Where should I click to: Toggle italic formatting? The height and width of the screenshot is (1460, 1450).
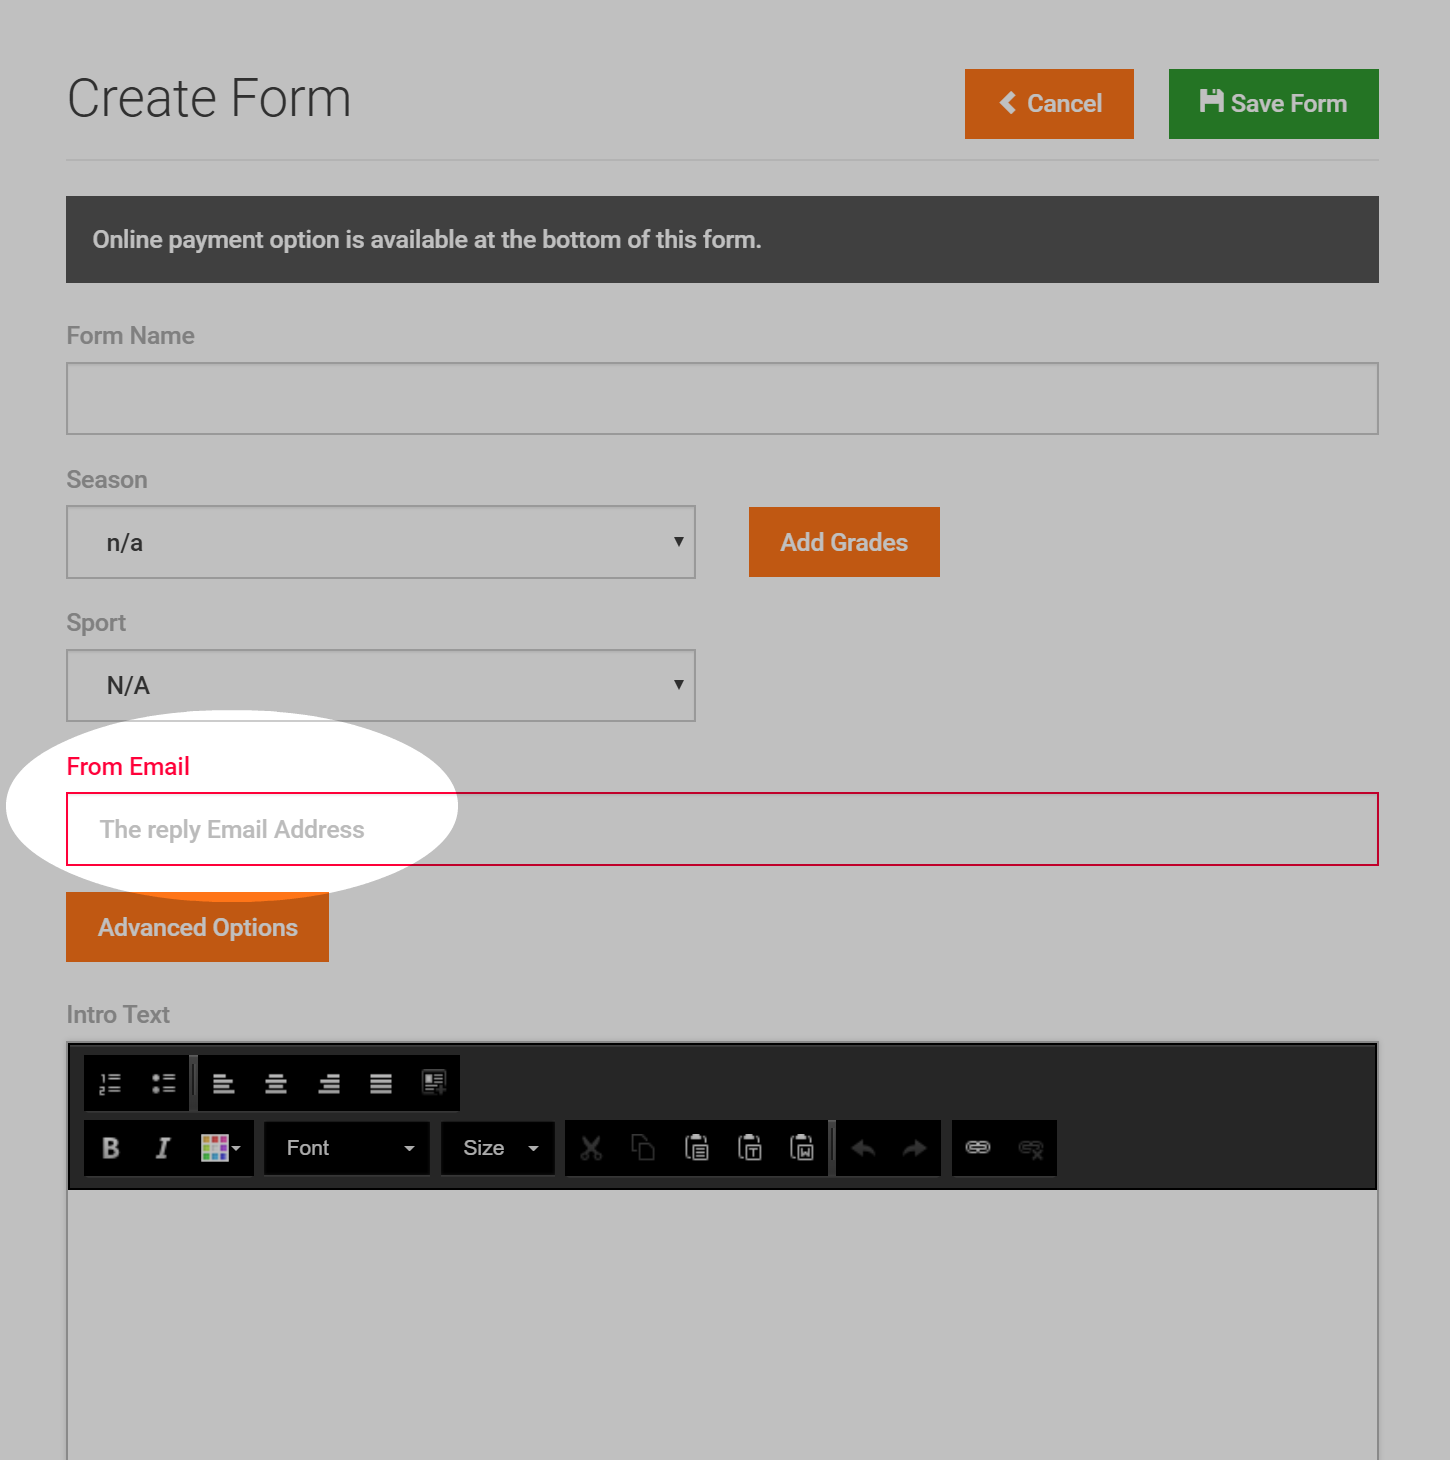163,1148
